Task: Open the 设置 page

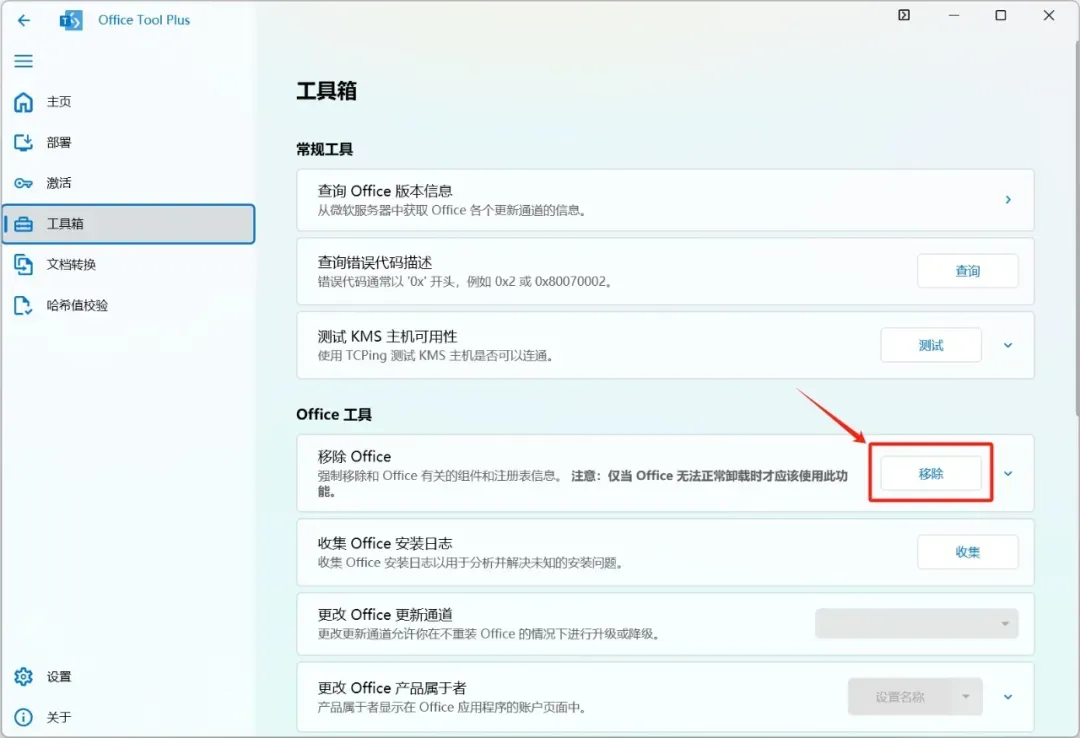Action: [128, 677]
